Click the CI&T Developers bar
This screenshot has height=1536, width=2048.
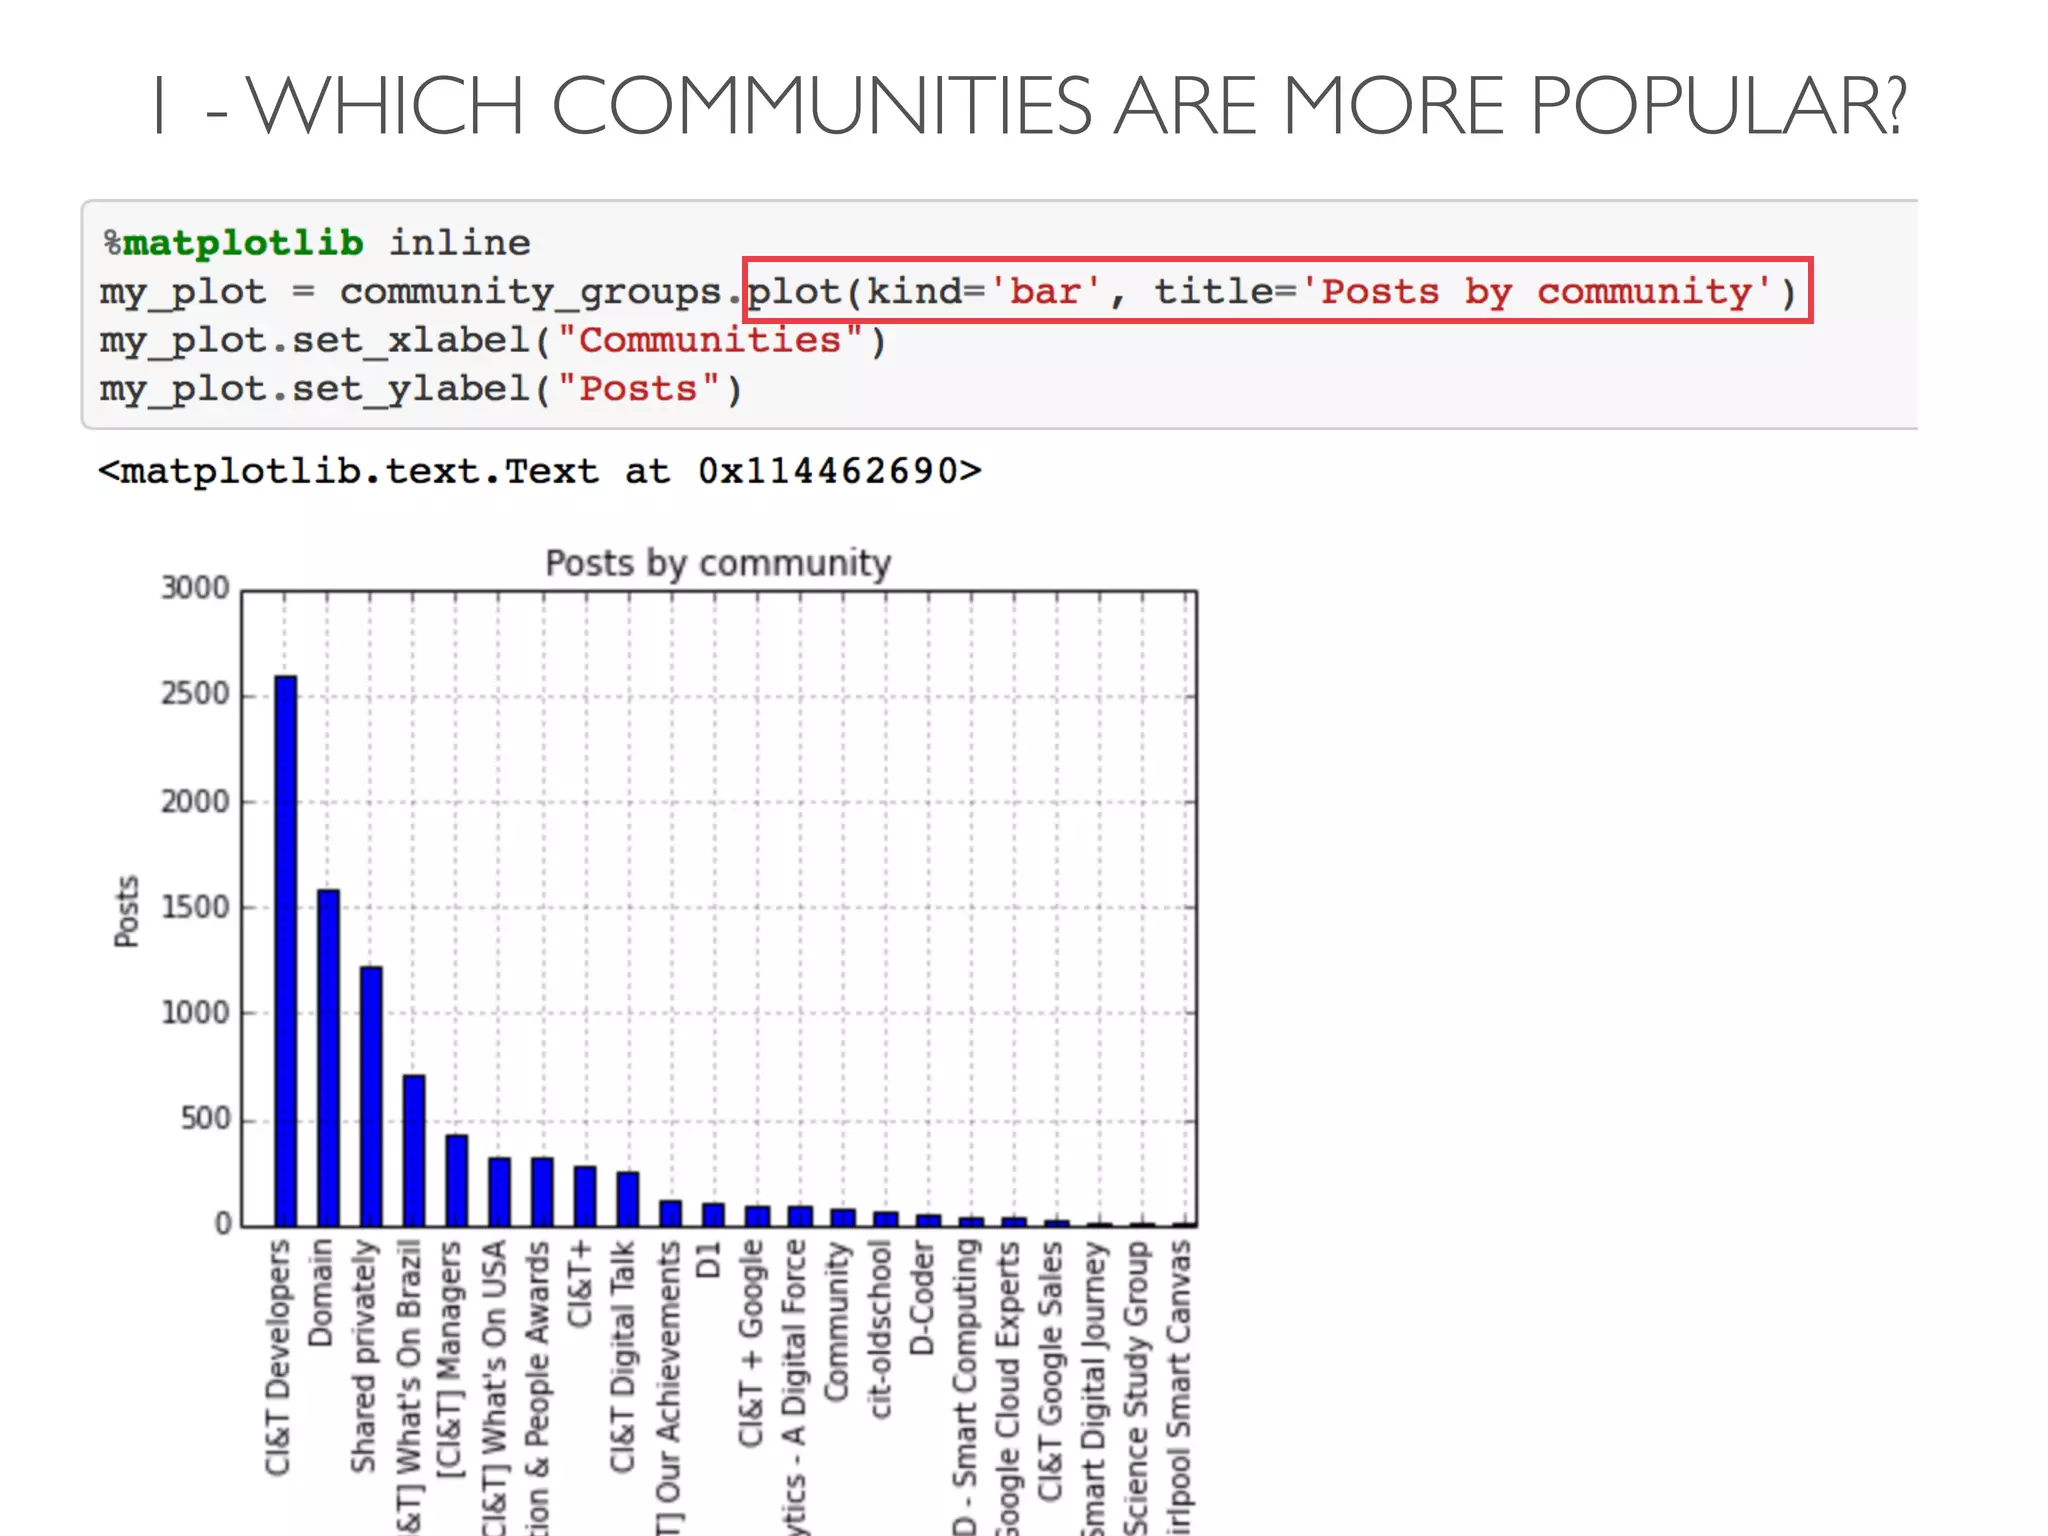285,950
